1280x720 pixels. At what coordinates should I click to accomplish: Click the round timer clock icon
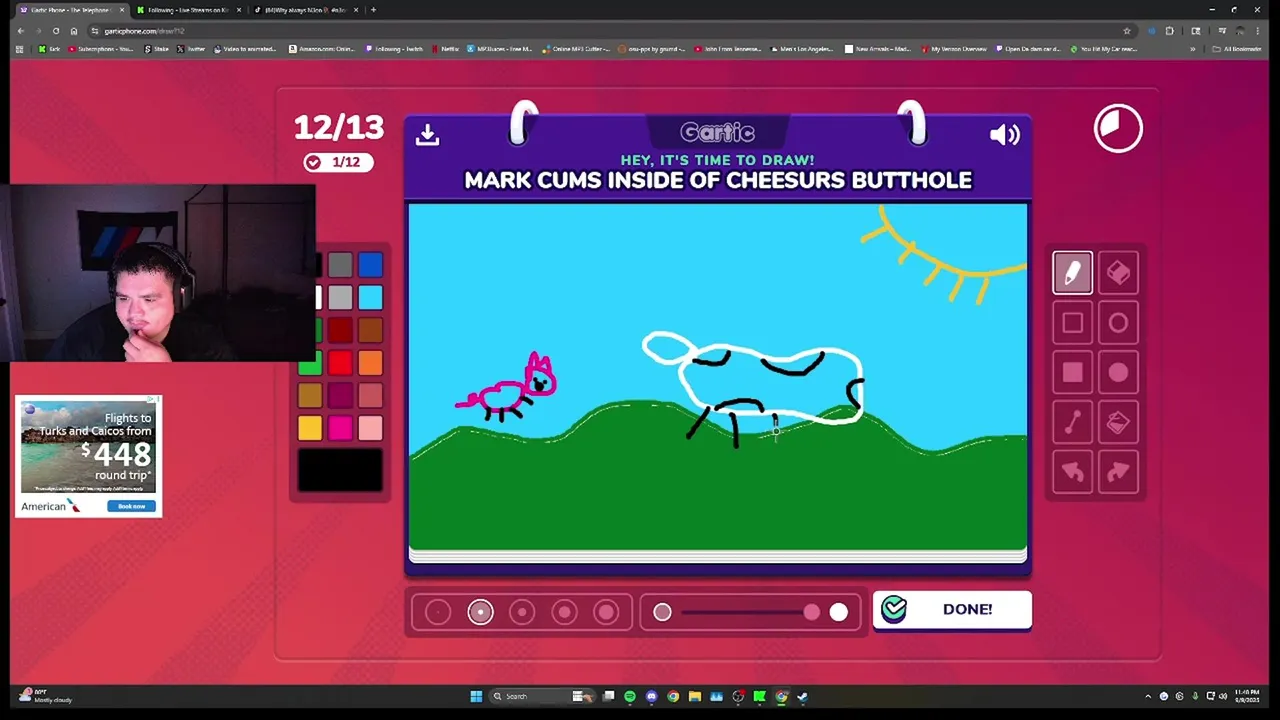click(1118, 128)
